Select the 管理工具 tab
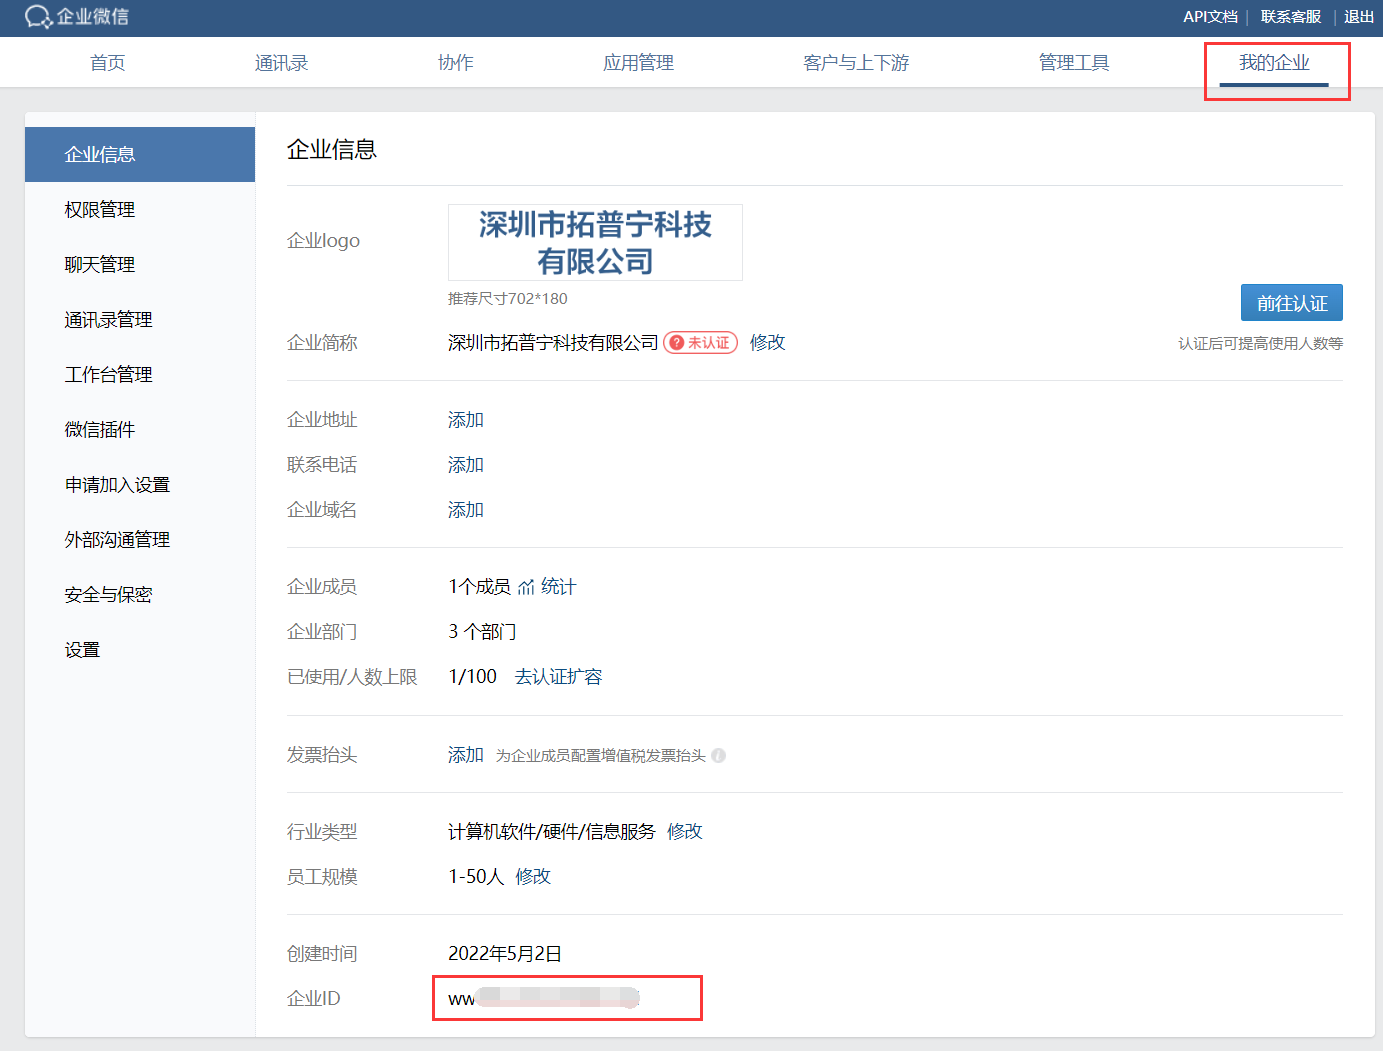The width and height of the screenshot is (1383, 1051). (x=1074, y=63)
